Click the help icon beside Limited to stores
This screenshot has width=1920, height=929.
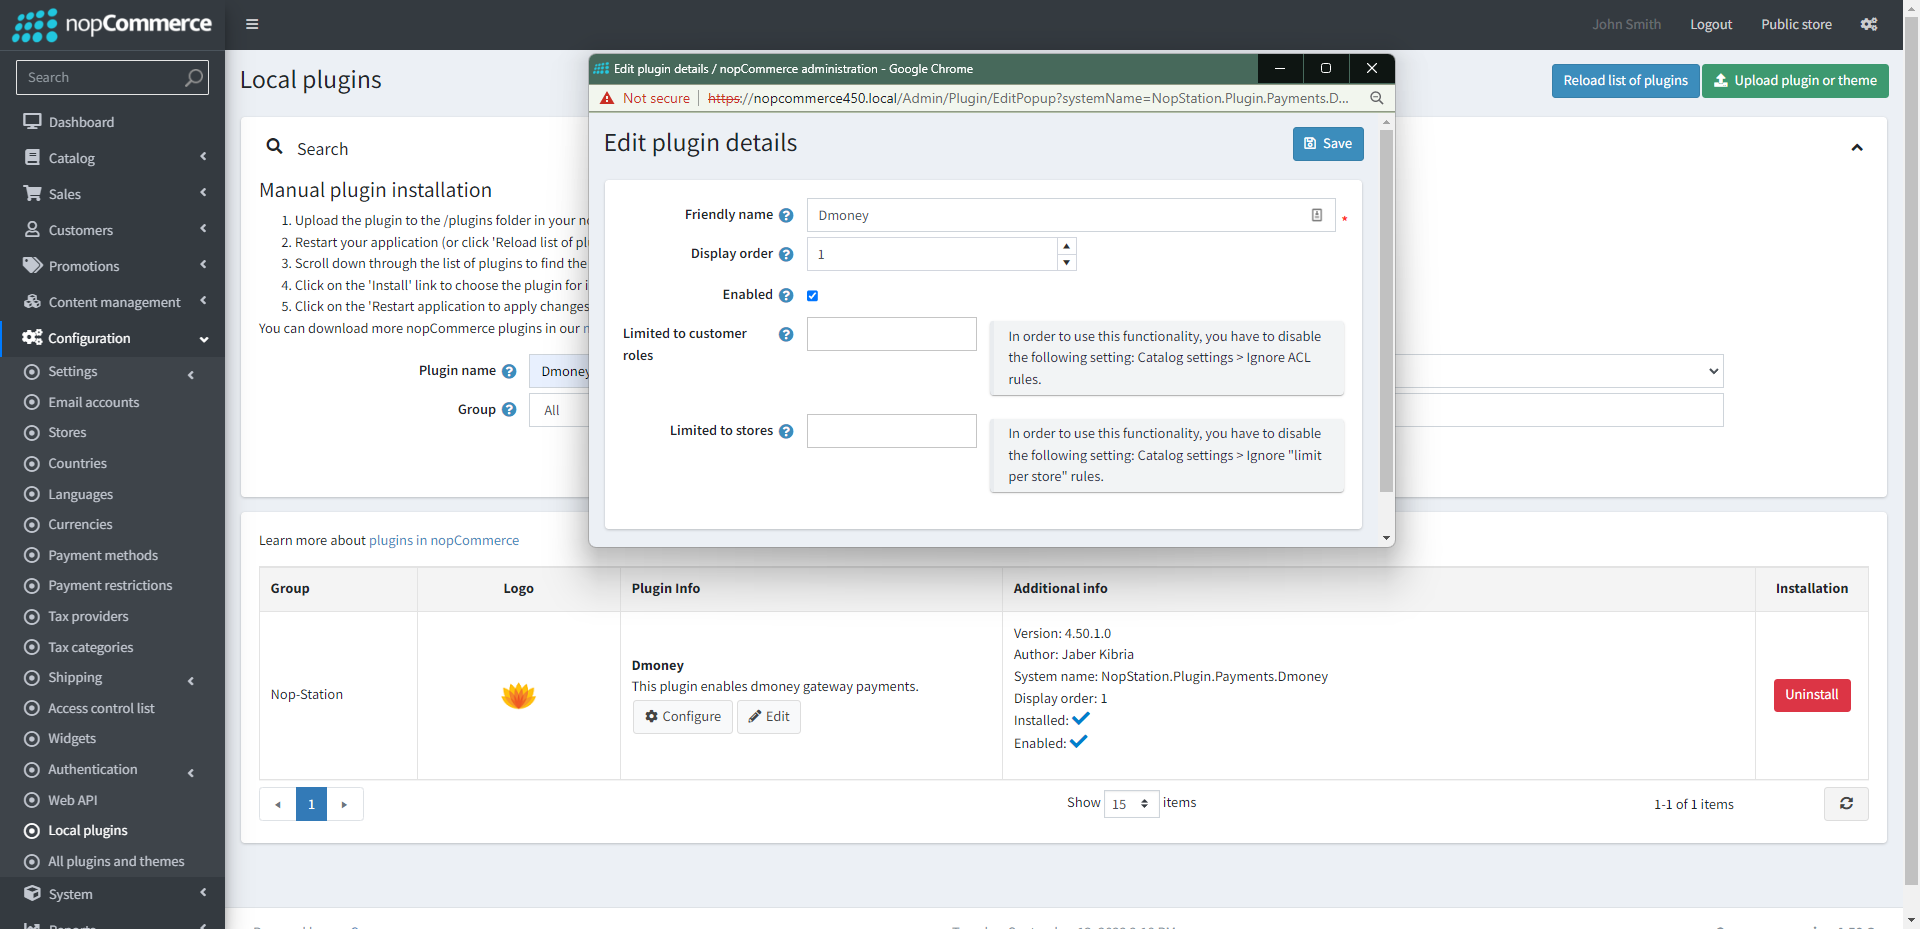786,431
